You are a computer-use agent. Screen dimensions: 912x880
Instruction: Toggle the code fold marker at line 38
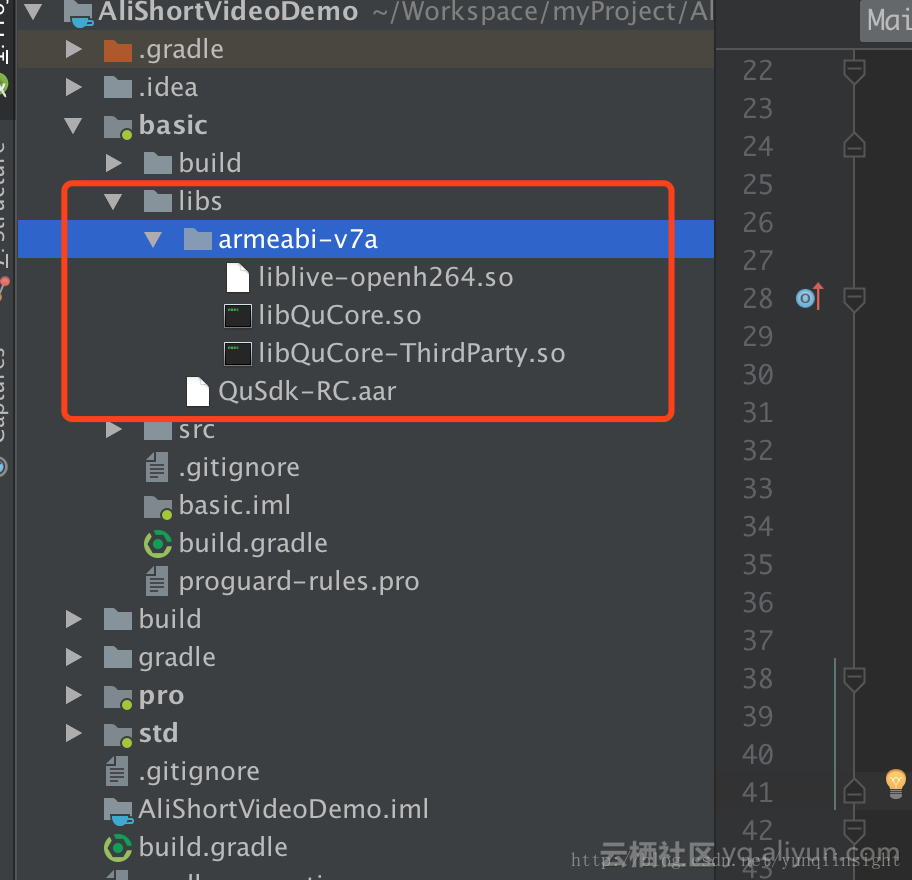click(854, 679)
